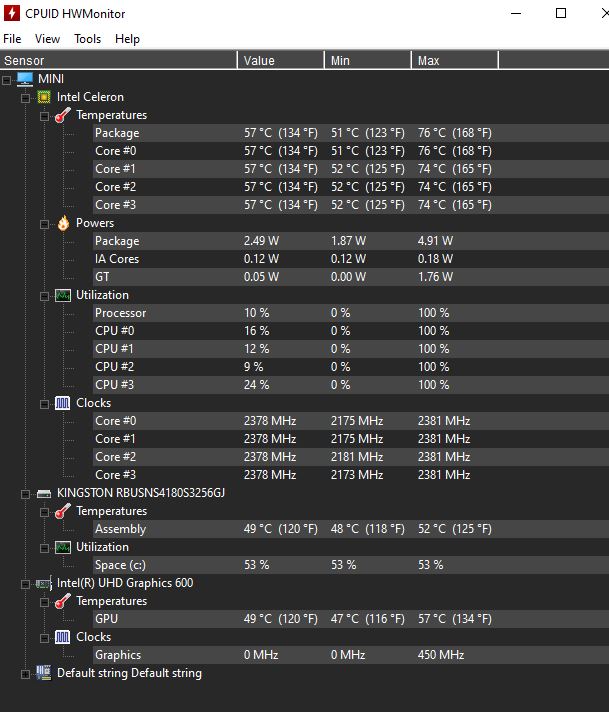Select the Assembly temperature row
609x712 pixels.
(x=351, y=529)
